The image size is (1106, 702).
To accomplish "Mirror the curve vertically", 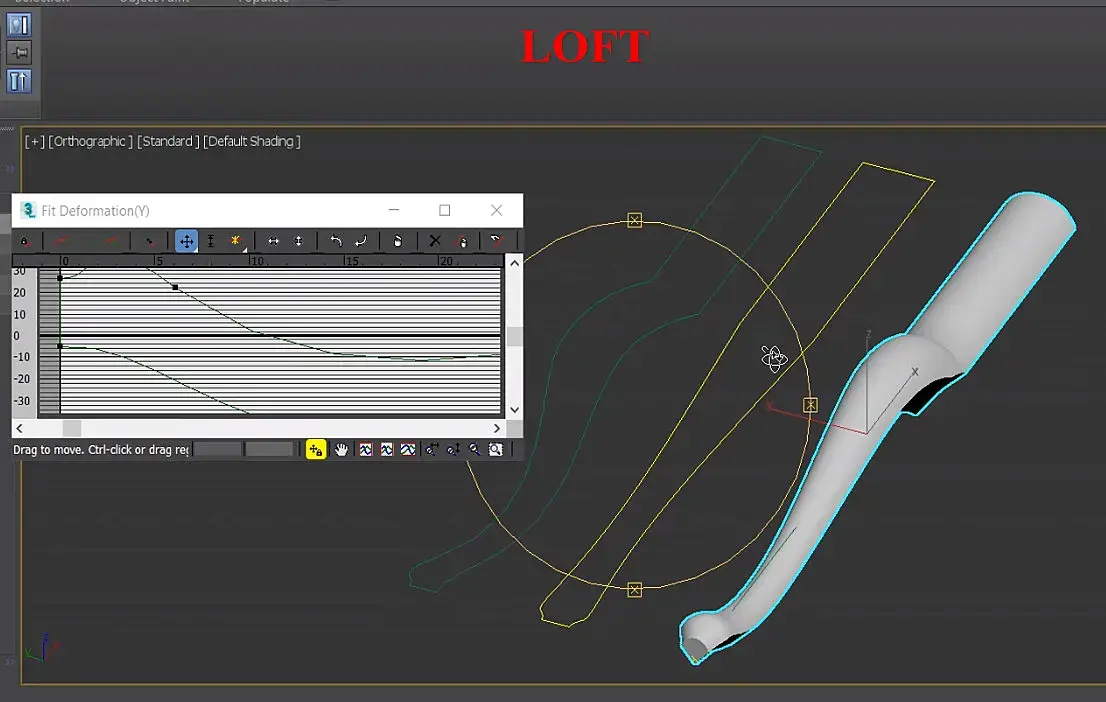I will click(298, 241).
